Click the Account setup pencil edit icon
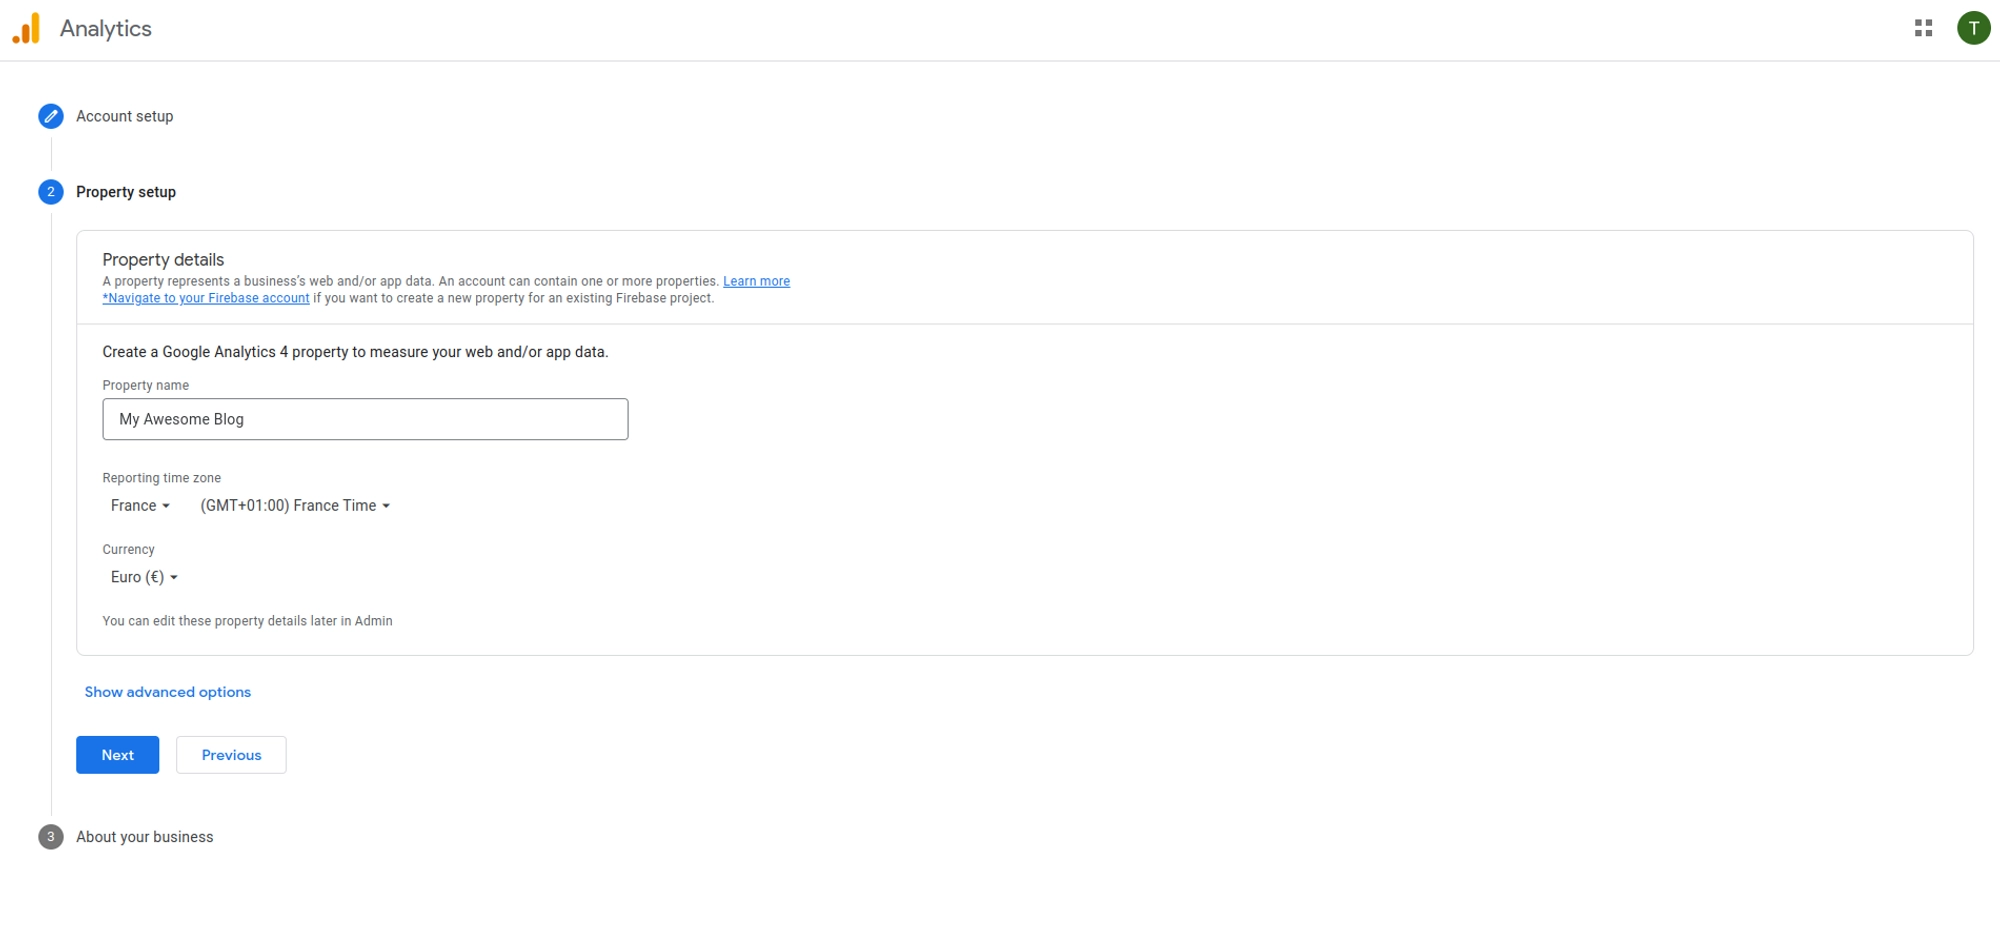This screenshot has width=2000, height=941. 51,116
